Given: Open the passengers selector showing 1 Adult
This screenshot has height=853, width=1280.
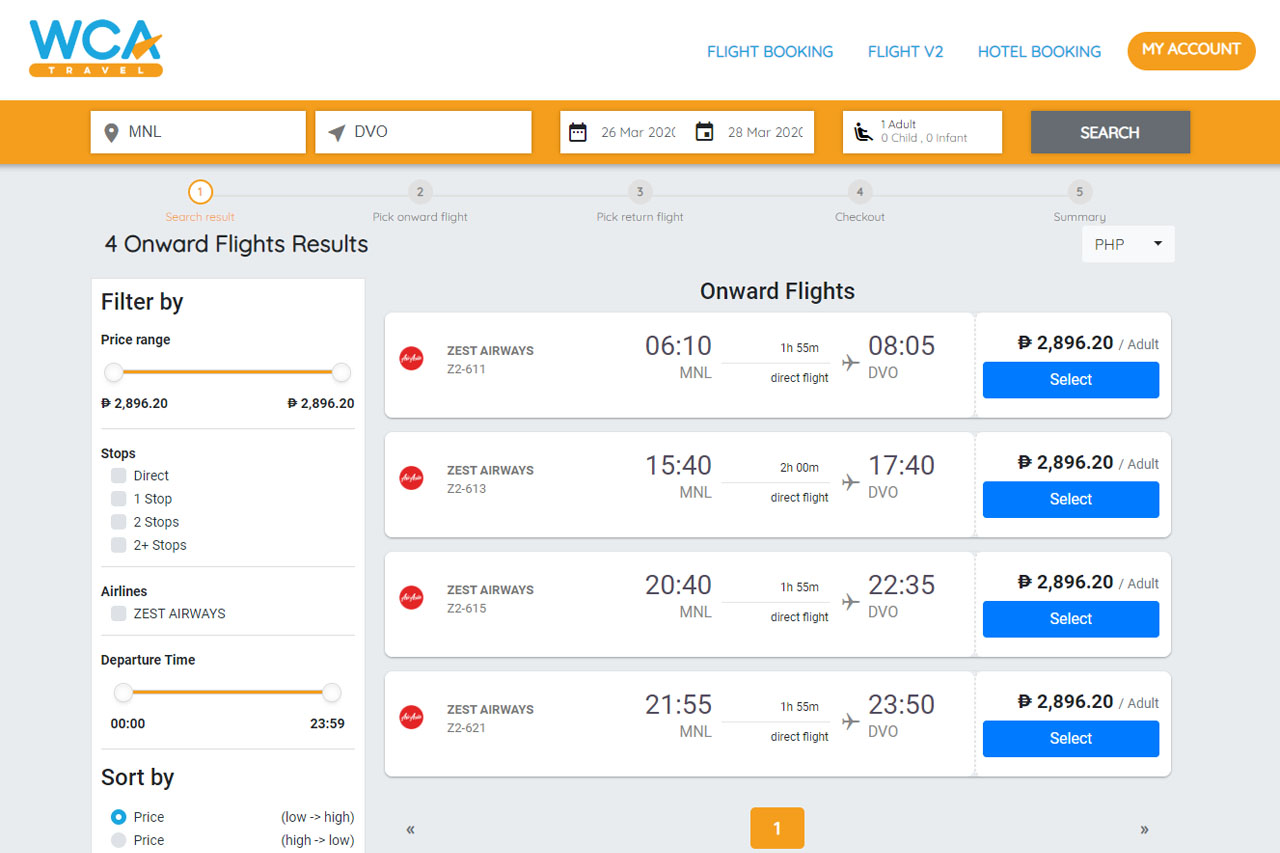Looking at the screenshot, I should (x=922, y=132).
